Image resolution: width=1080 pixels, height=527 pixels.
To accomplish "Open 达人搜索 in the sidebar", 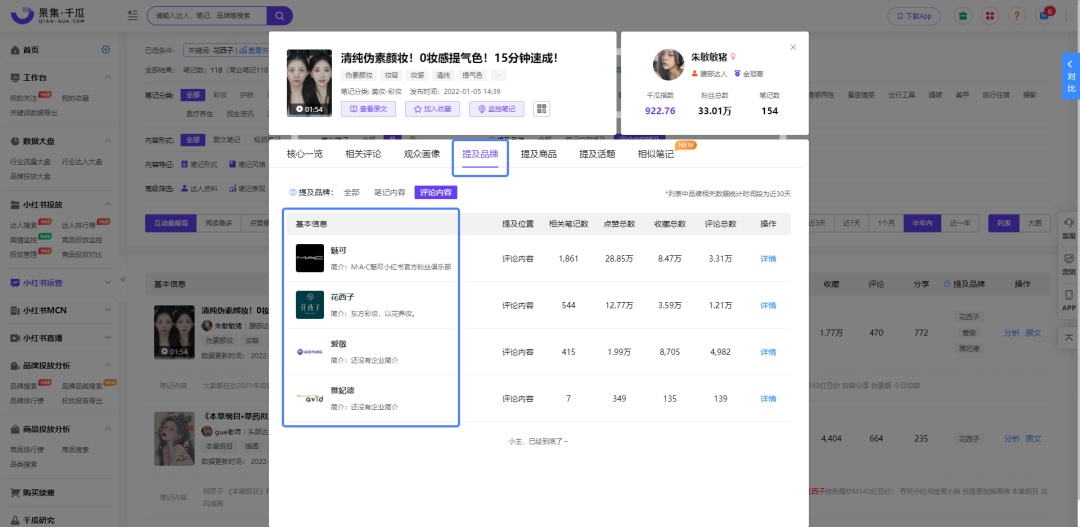I will coord(24,225).
